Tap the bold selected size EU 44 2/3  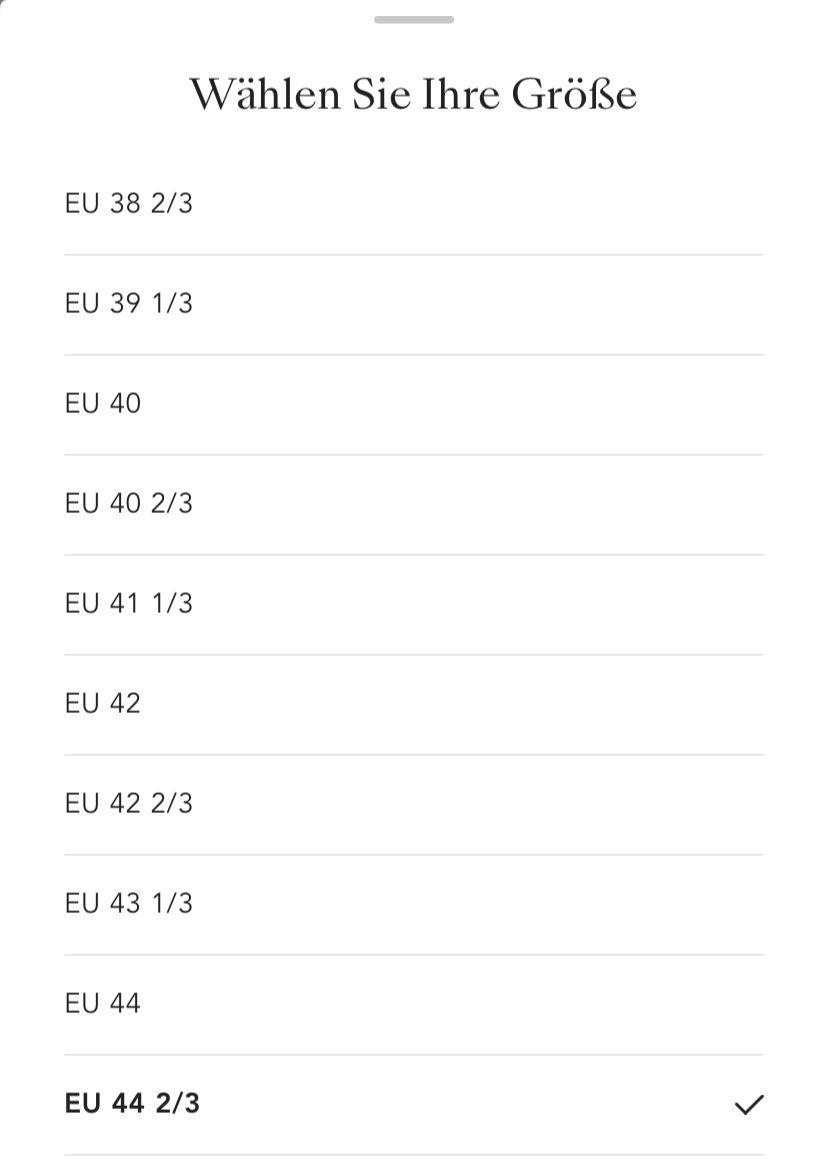pos(132,1104)
